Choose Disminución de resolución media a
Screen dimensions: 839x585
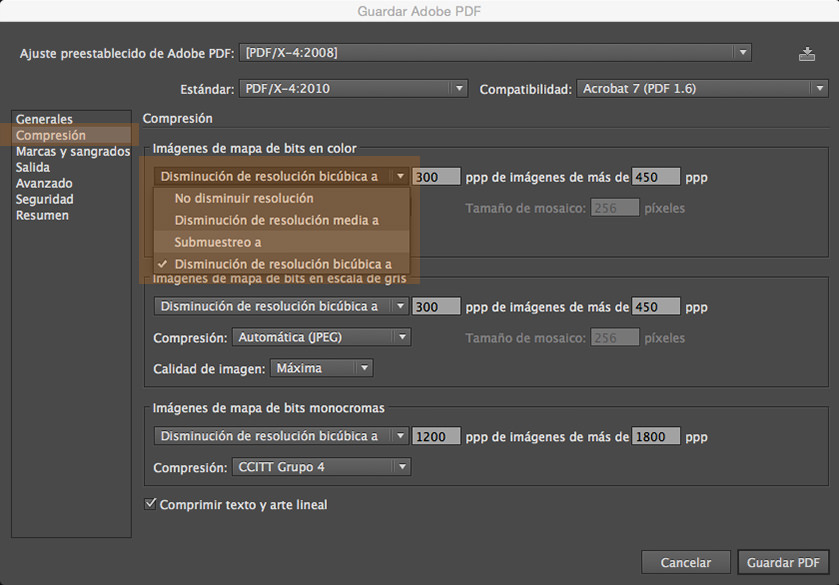click(x=282, y=220)
